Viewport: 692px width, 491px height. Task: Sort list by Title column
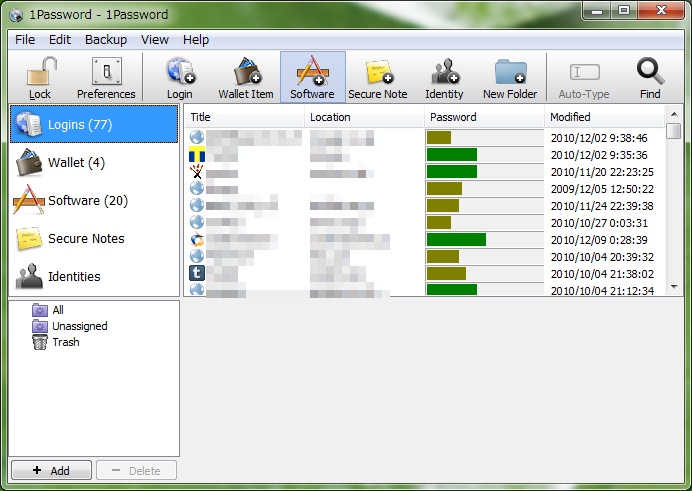244,117
